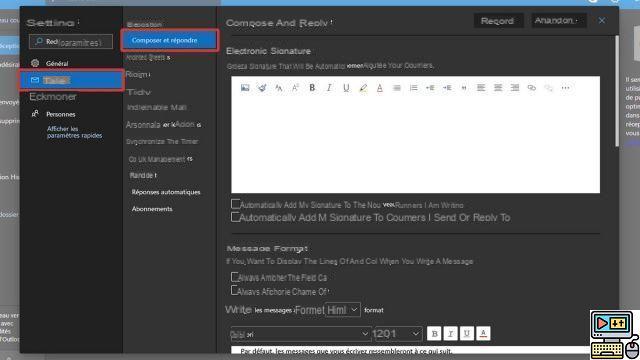Click the superscript A icon in signature toolbar

click(295, 88)
